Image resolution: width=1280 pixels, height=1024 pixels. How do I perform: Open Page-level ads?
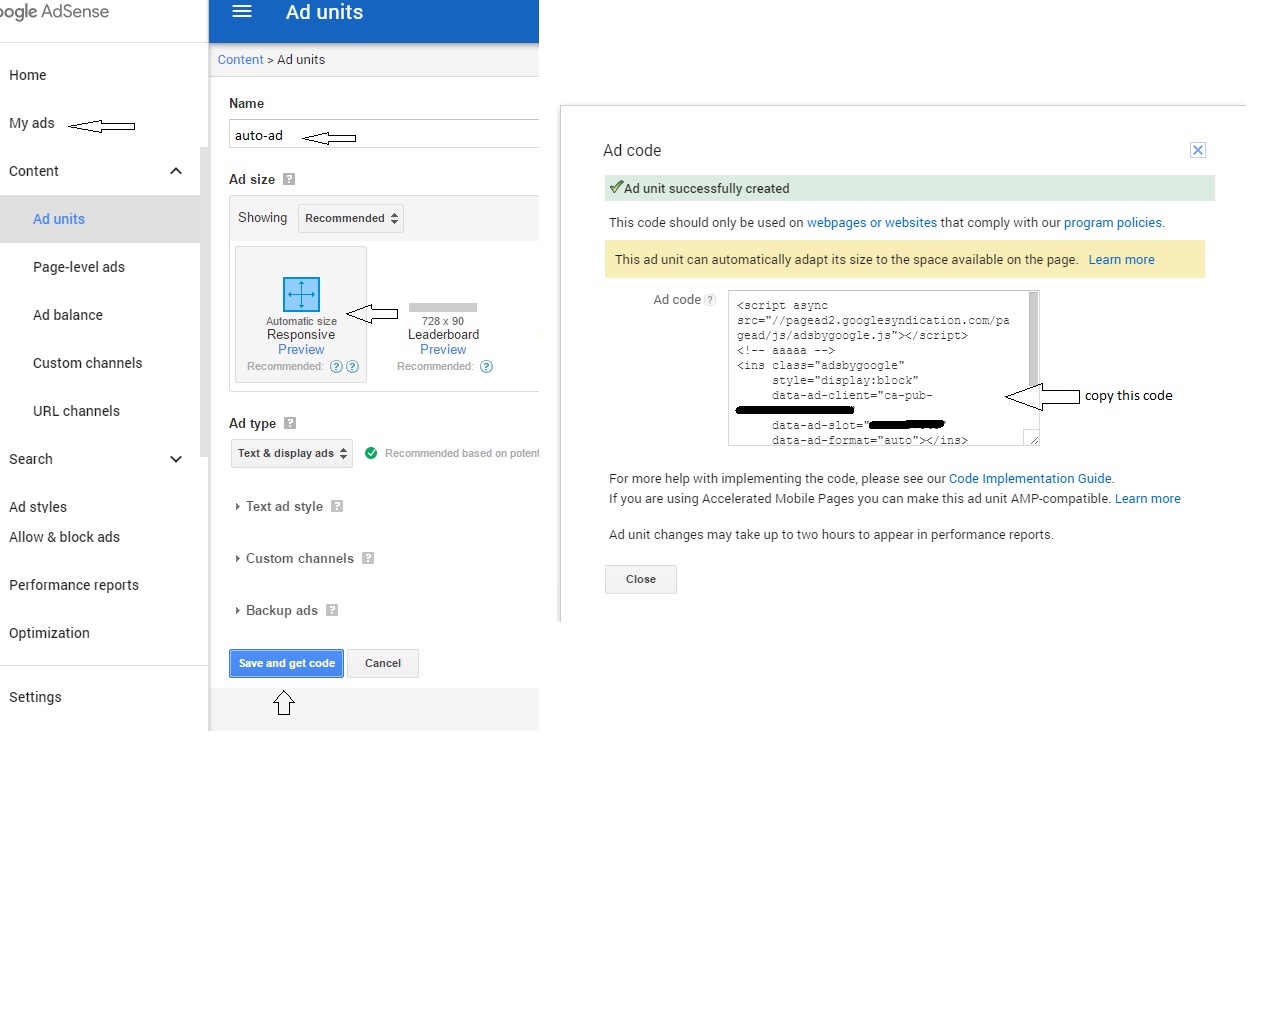coord(79,267)
